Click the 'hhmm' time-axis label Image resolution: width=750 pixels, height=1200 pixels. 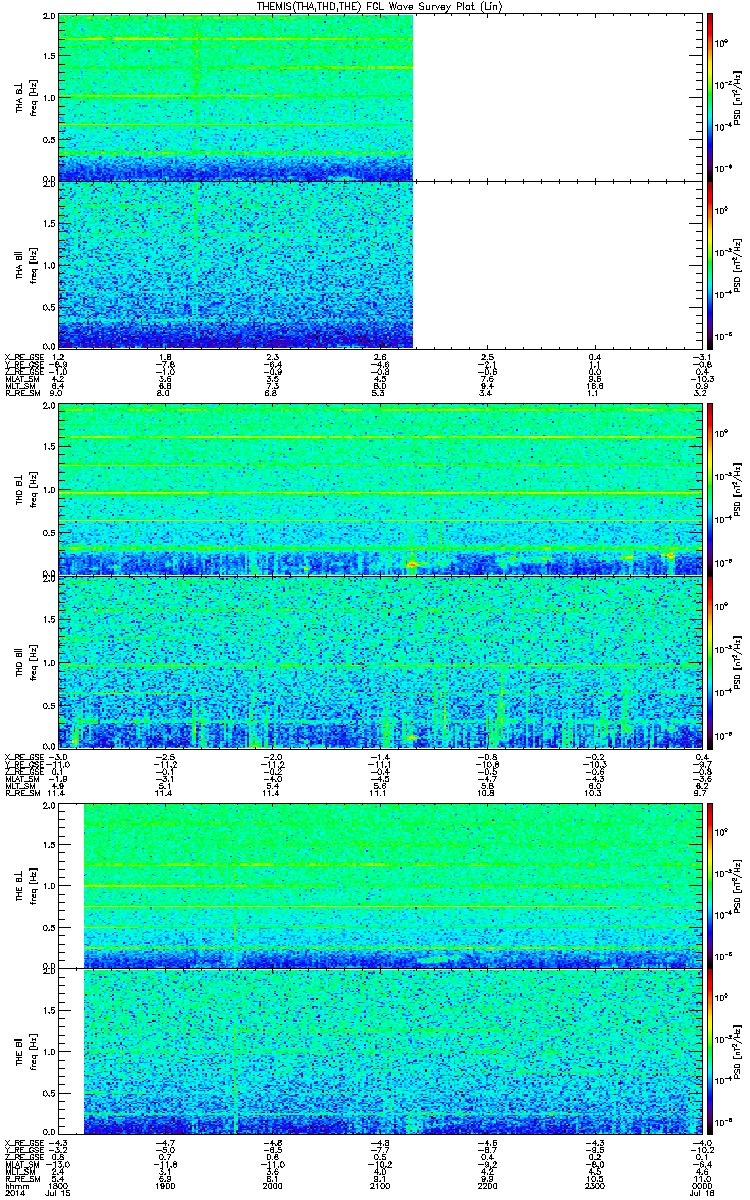tap(15, 1186)
